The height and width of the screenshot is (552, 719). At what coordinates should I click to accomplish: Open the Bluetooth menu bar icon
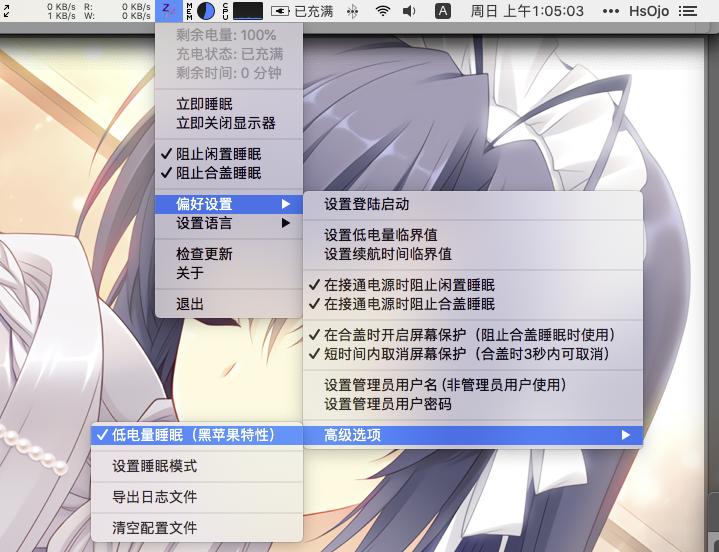[352, 11]
